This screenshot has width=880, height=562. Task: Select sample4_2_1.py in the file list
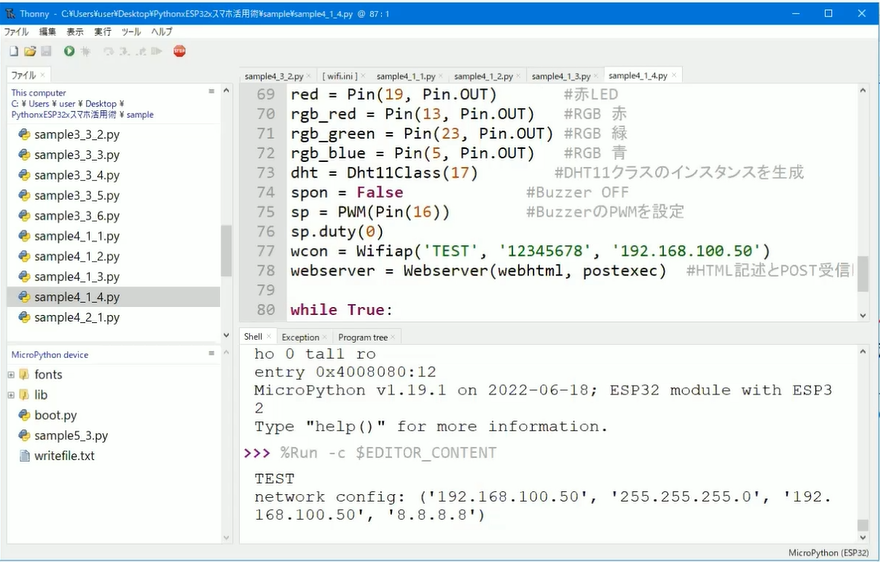(77, 317)
